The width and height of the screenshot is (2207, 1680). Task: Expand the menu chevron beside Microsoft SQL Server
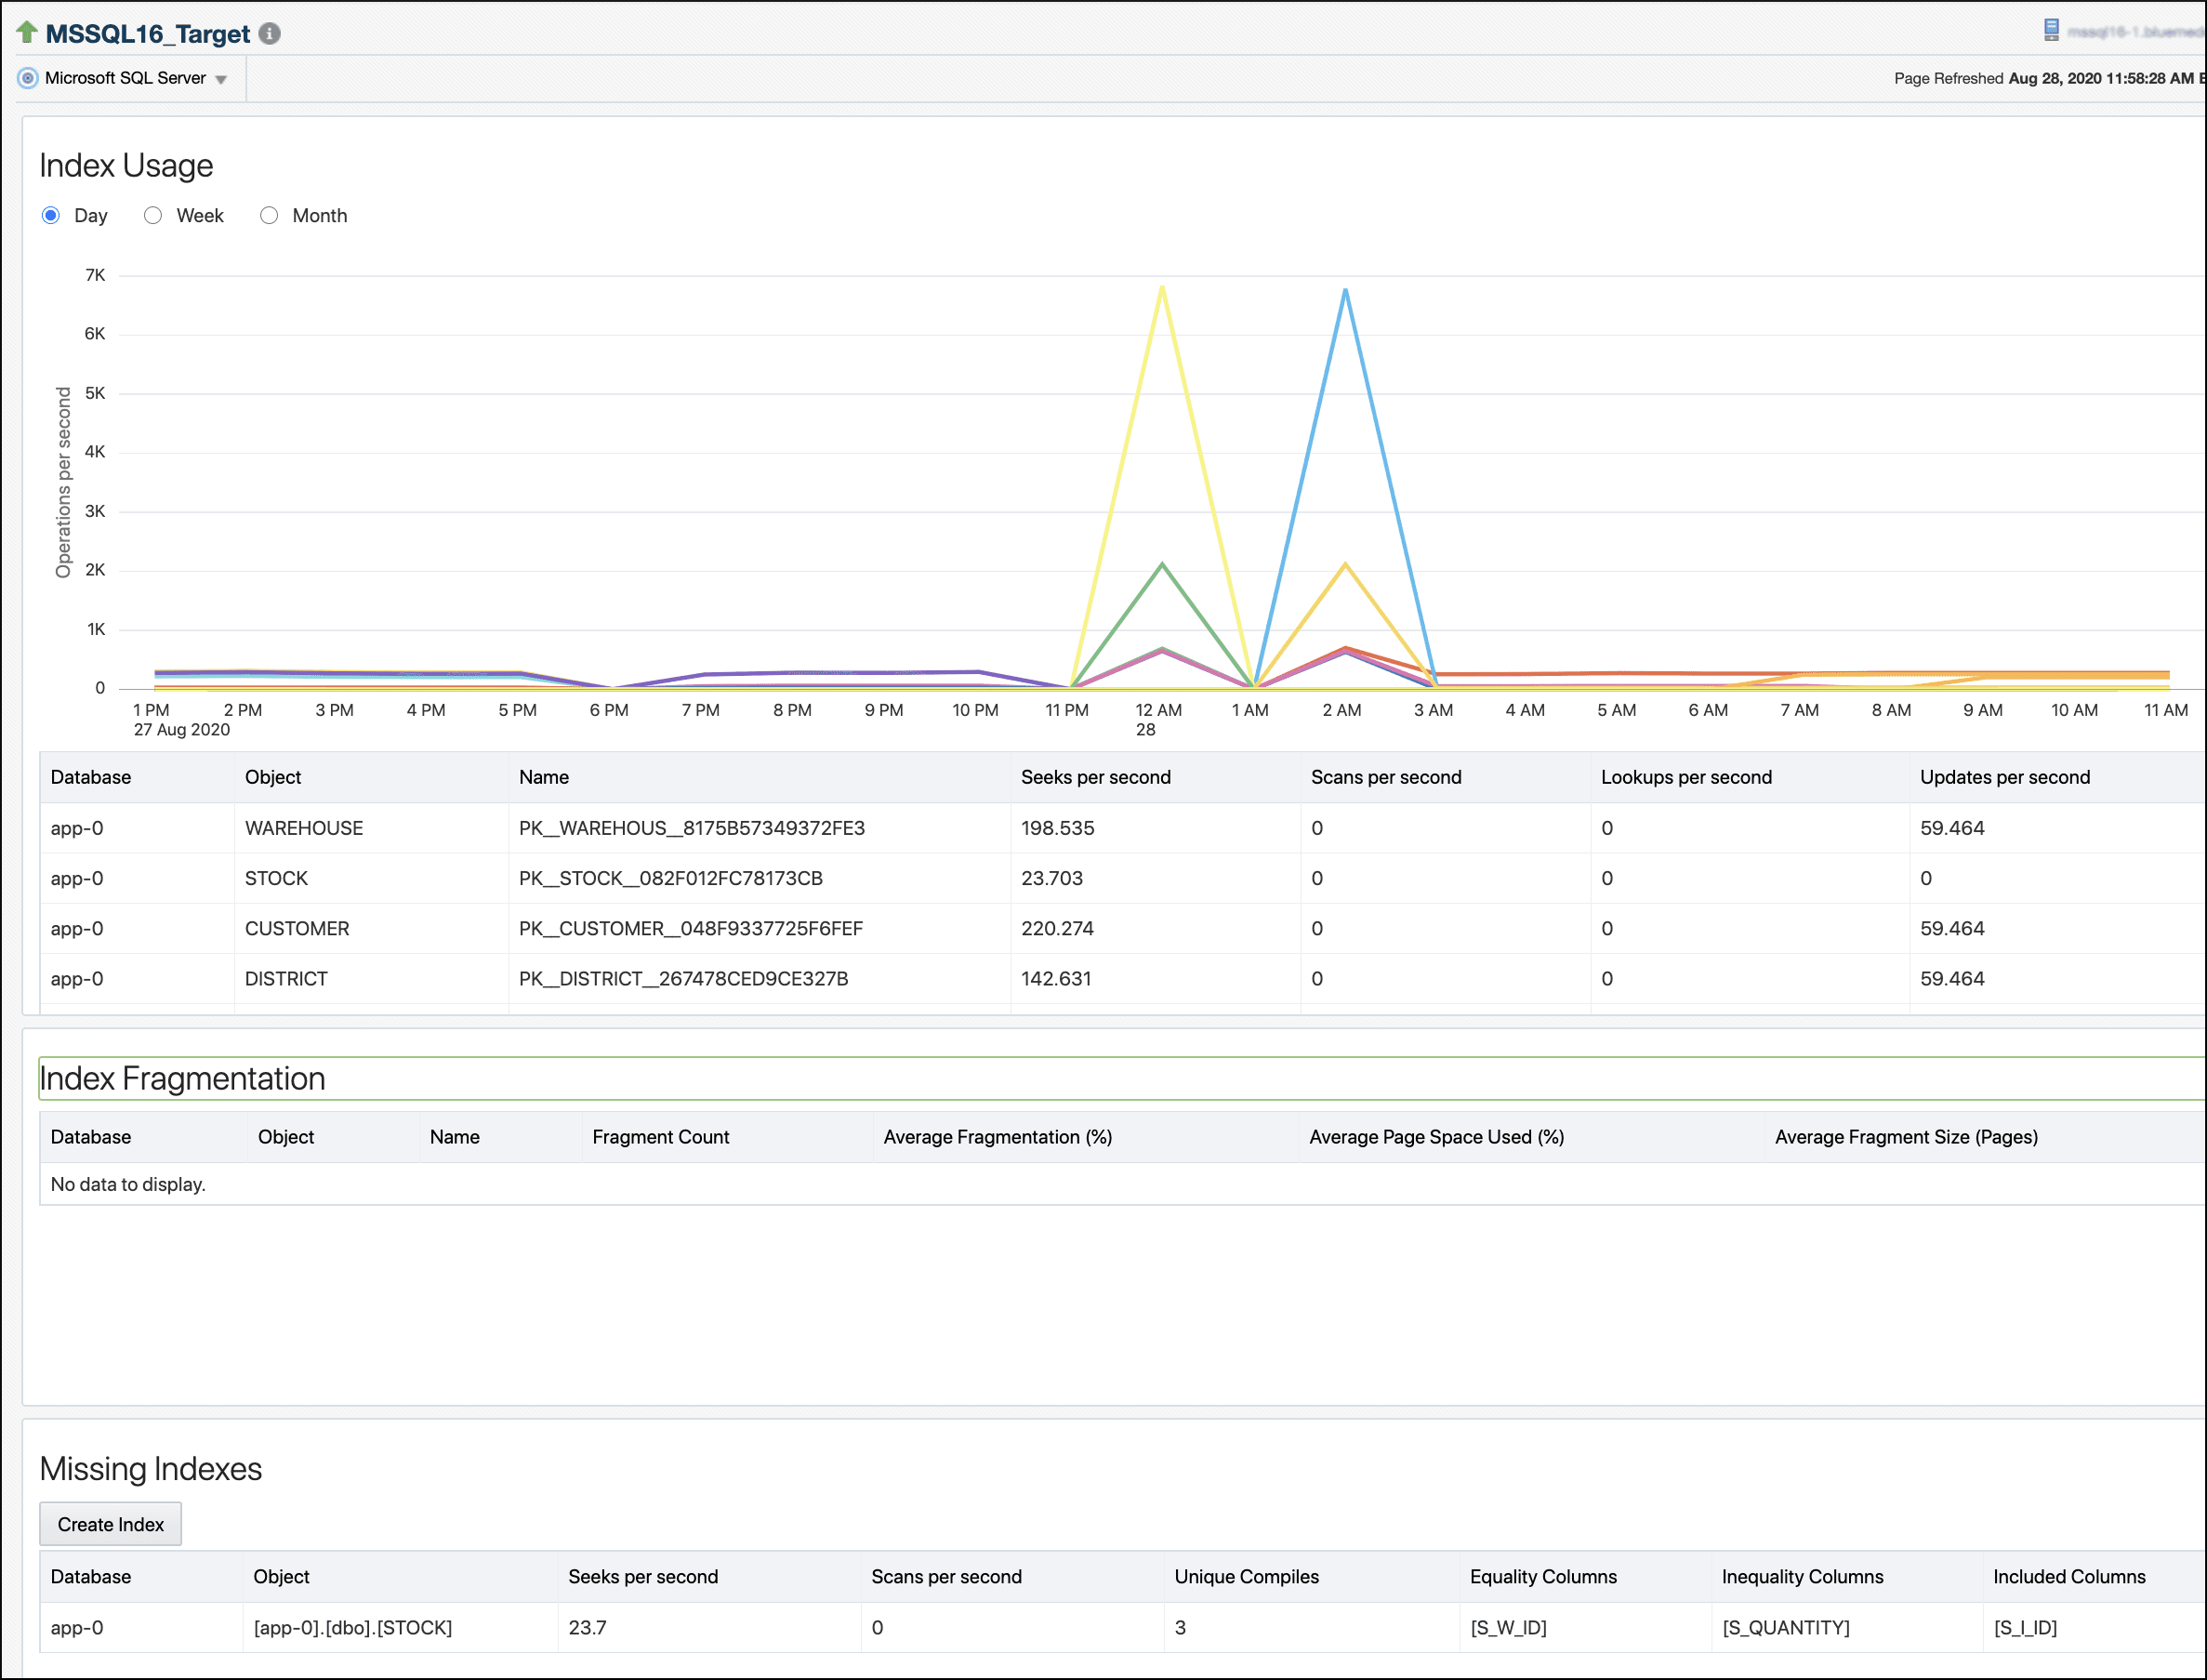point(222,78)
